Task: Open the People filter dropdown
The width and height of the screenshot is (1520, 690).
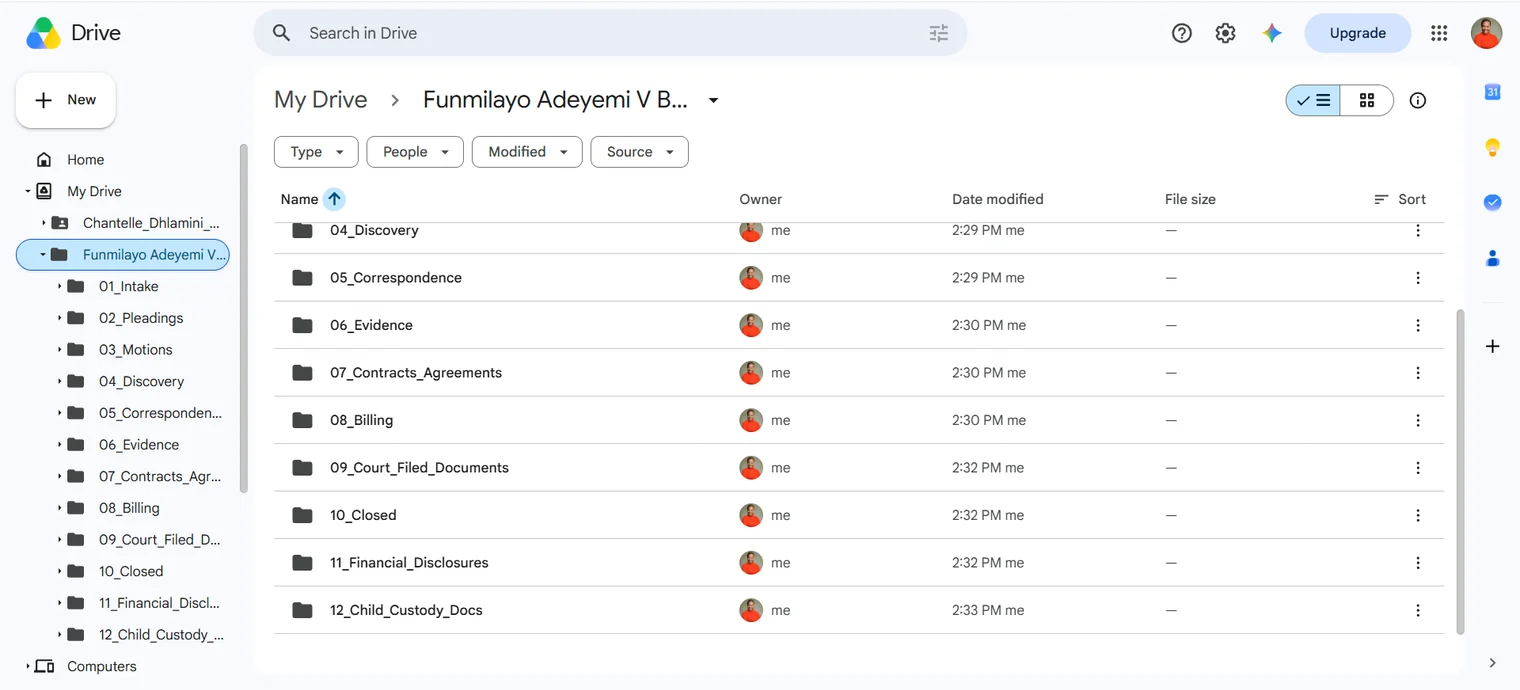Action: coord(415,152)
